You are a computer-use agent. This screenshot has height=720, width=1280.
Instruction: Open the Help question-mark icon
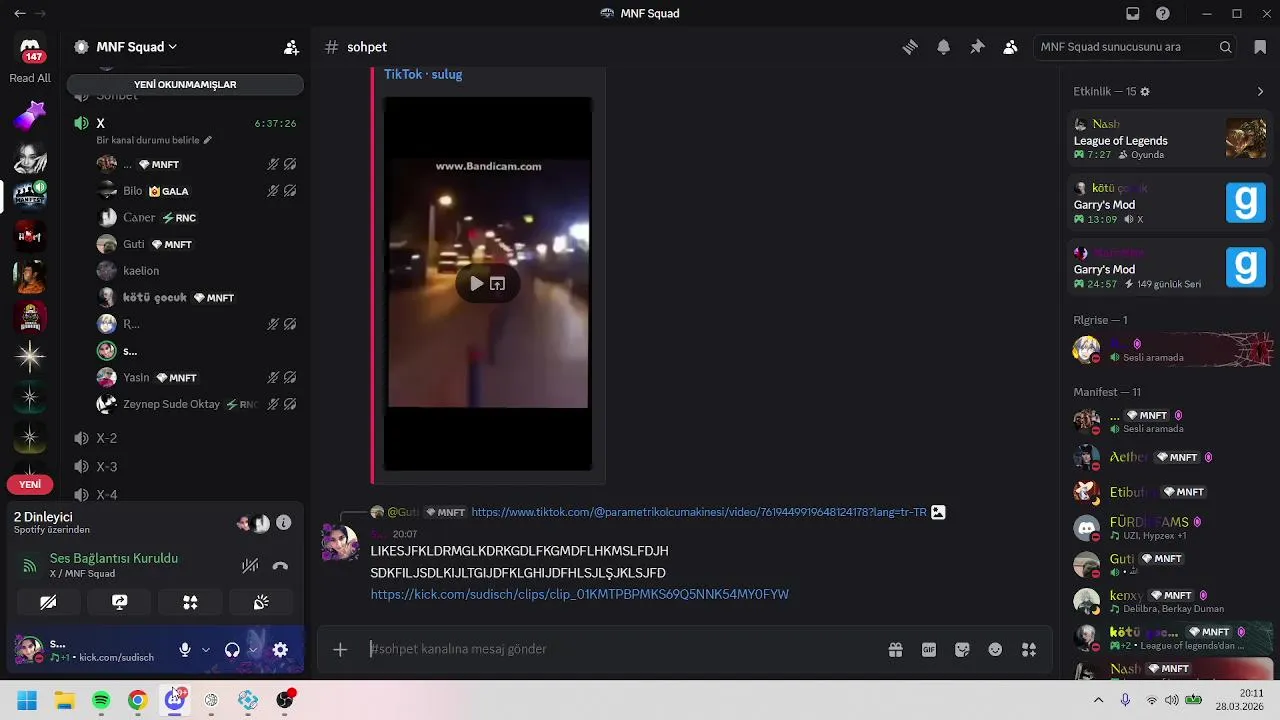tap(1163, 14)
